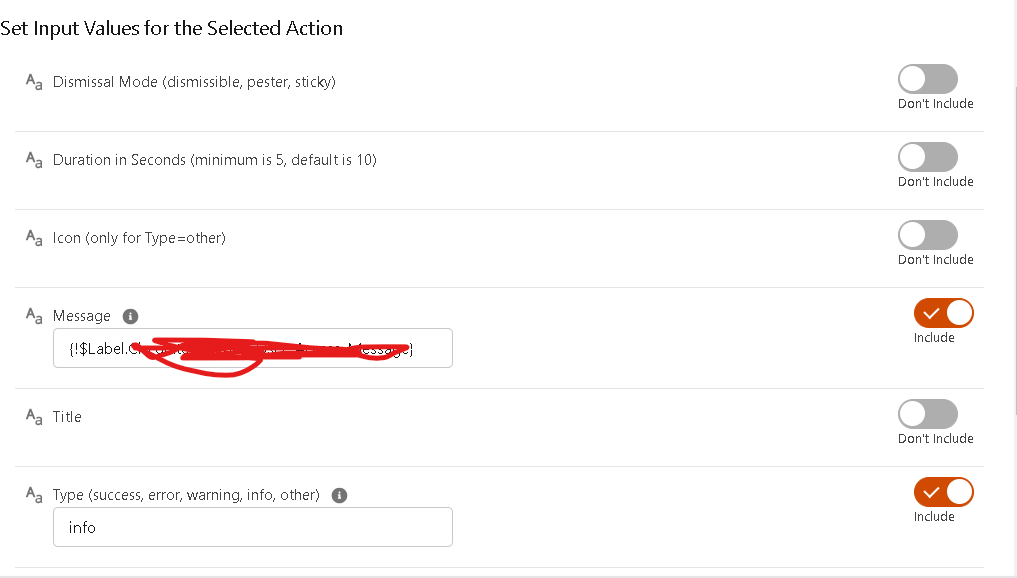Click the Aa icon beside Icon field
Screen dimensions: 1017x578
click(x=34, y=238)
